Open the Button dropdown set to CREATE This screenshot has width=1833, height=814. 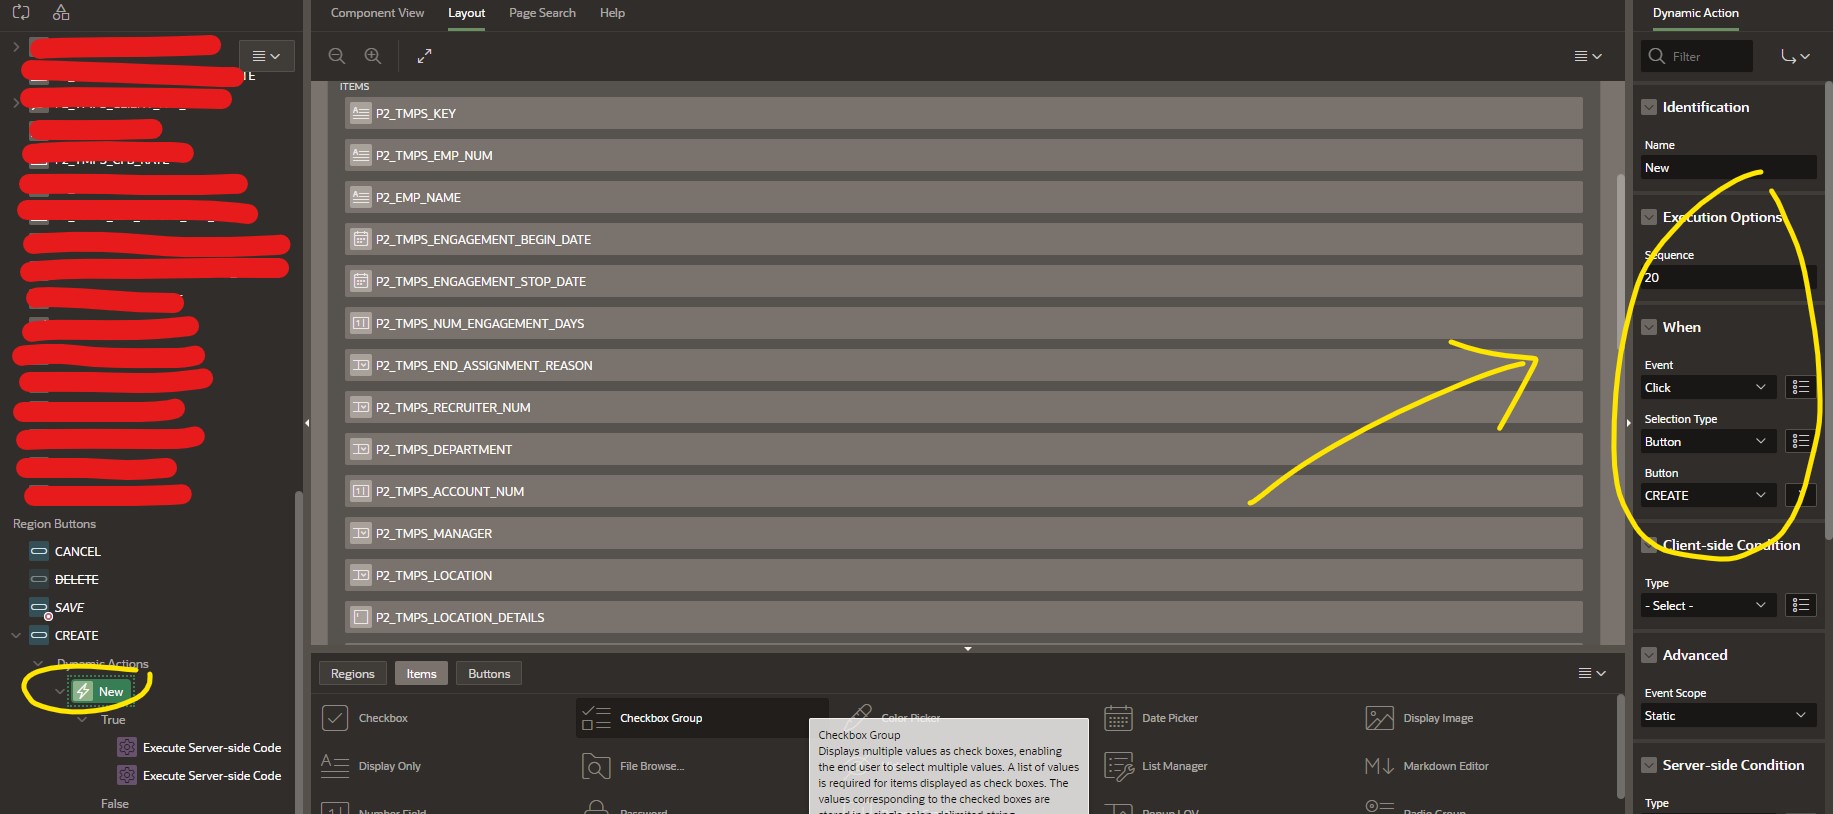click(x=1708, y=495)
